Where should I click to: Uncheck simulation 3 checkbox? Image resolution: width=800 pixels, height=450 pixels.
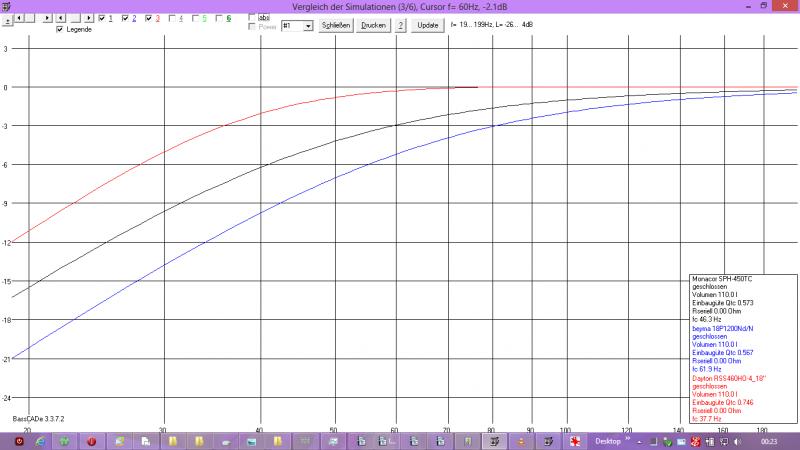click(148, 18)
